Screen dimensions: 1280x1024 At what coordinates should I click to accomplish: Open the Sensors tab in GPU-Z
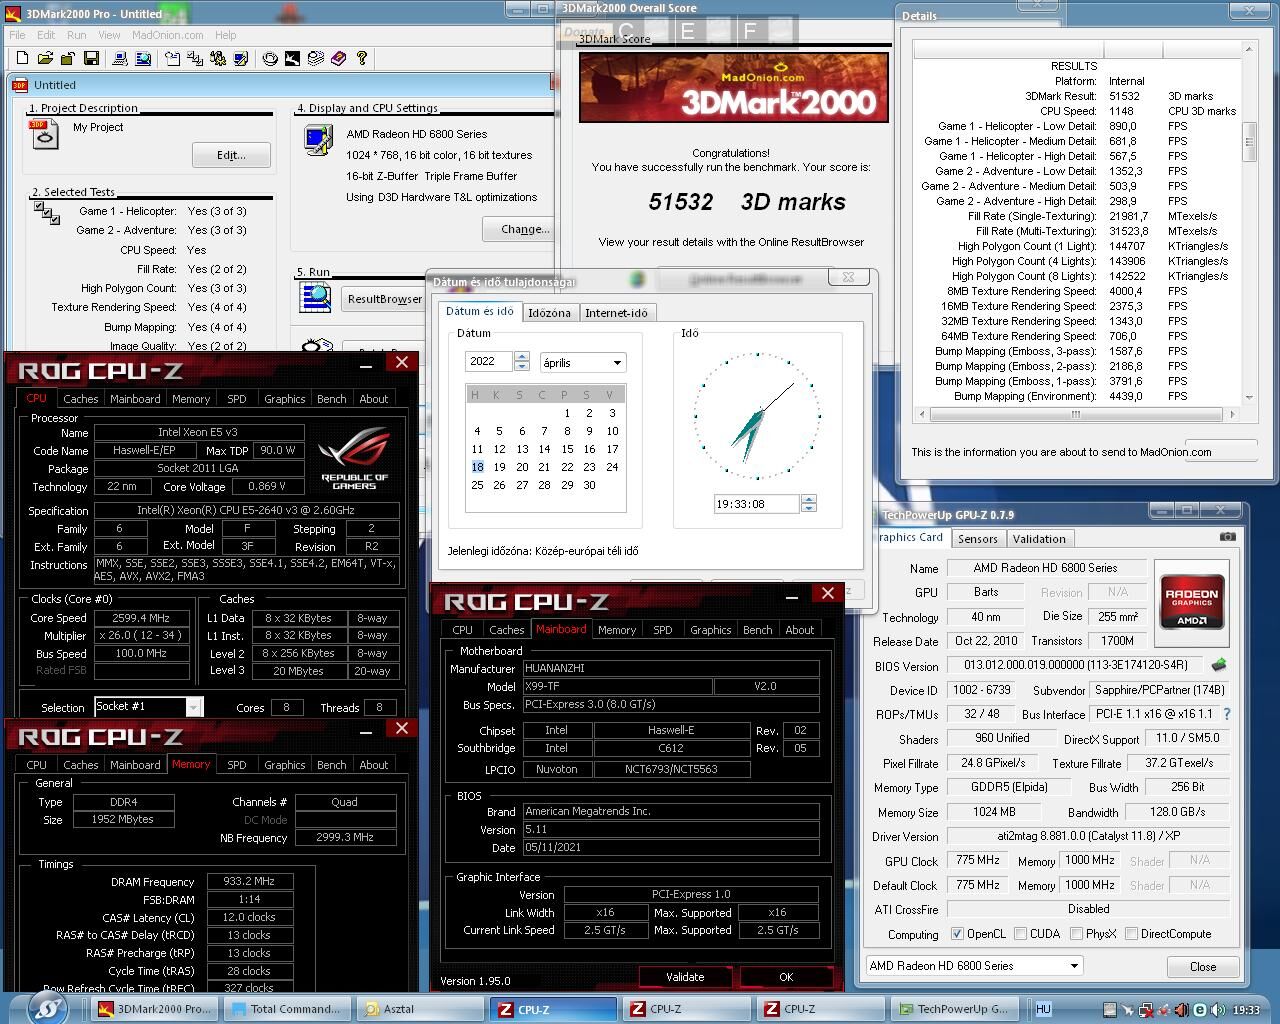click(x=978, y=539)
